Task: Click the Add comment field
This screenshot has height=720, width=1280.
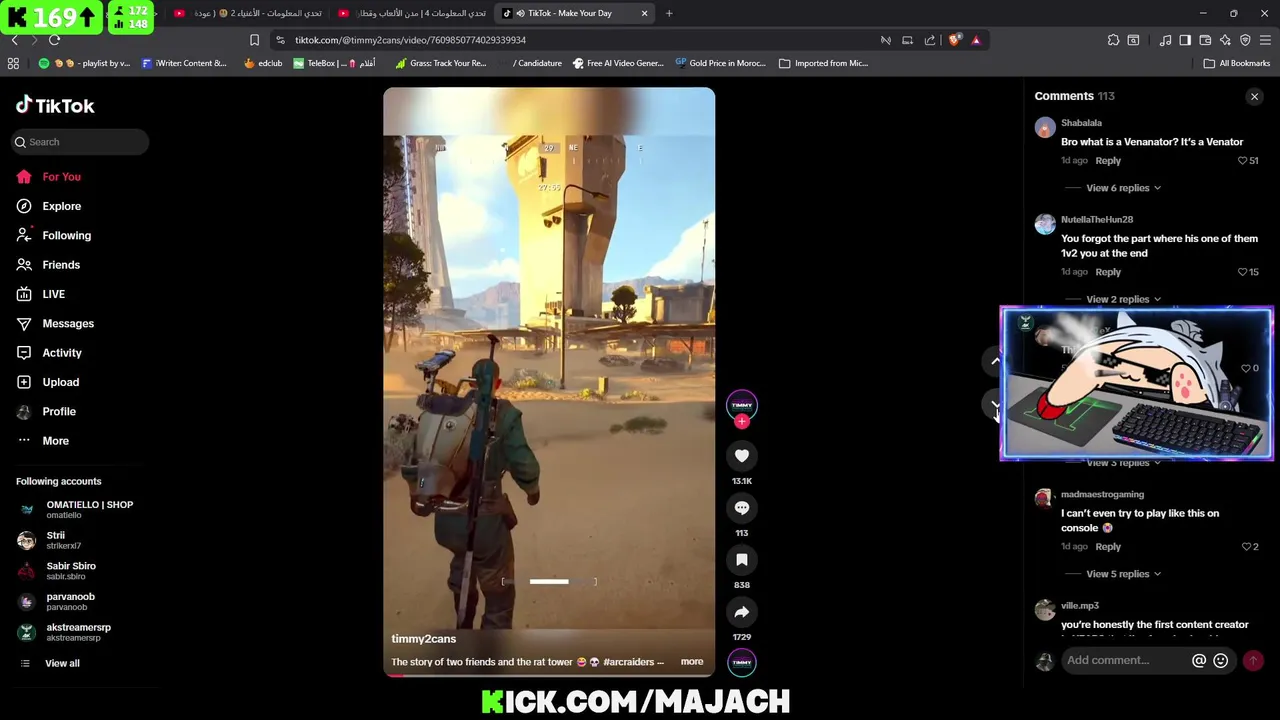Action: 1126,660
